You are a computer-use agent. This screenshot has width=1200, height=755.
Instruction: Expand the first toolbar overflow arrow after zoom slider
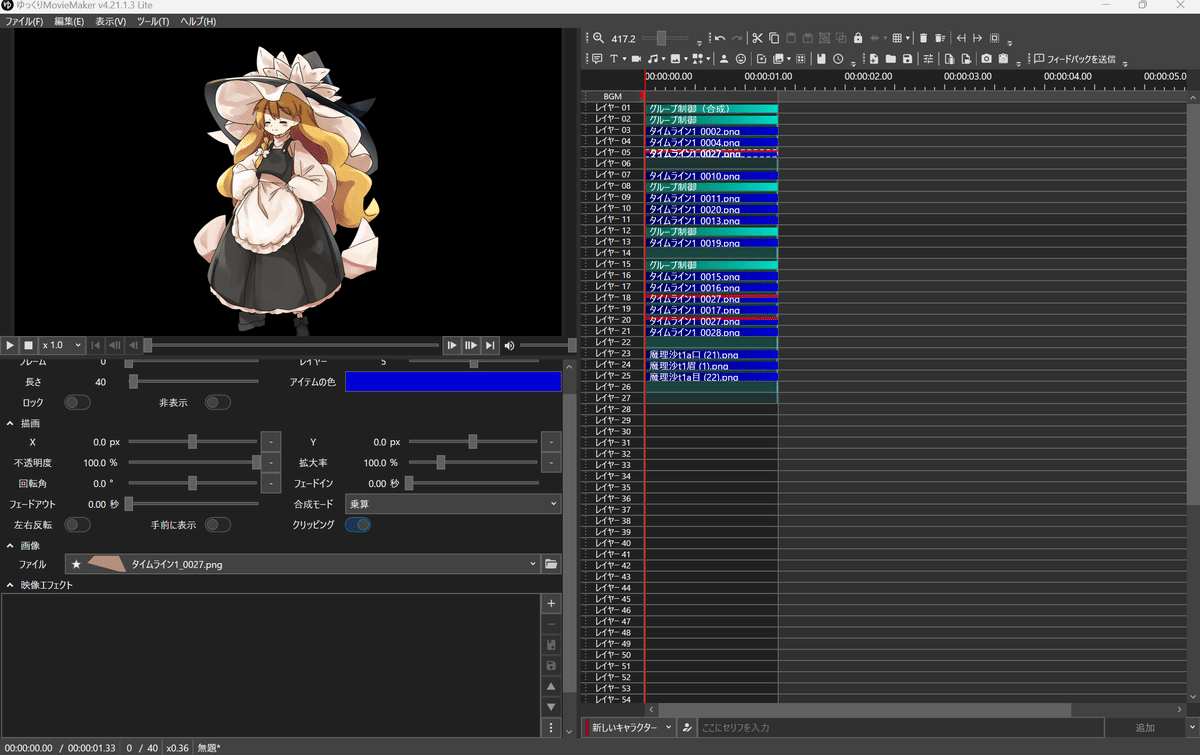[x=699, y=43]
